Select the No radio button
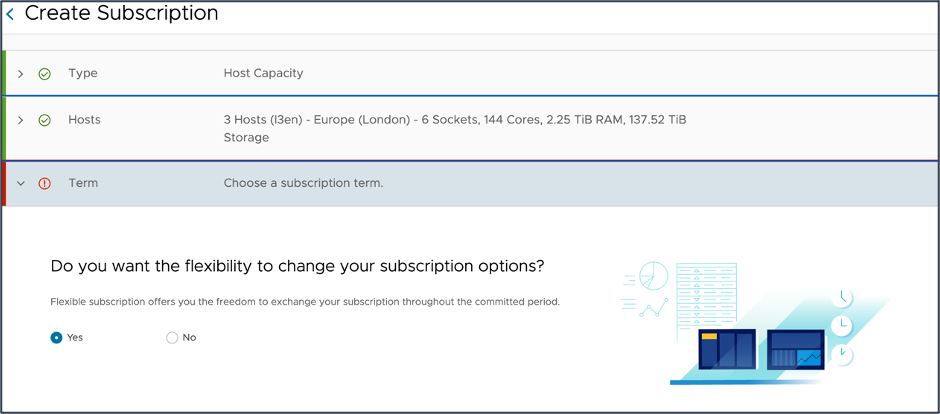 [172, 338]
